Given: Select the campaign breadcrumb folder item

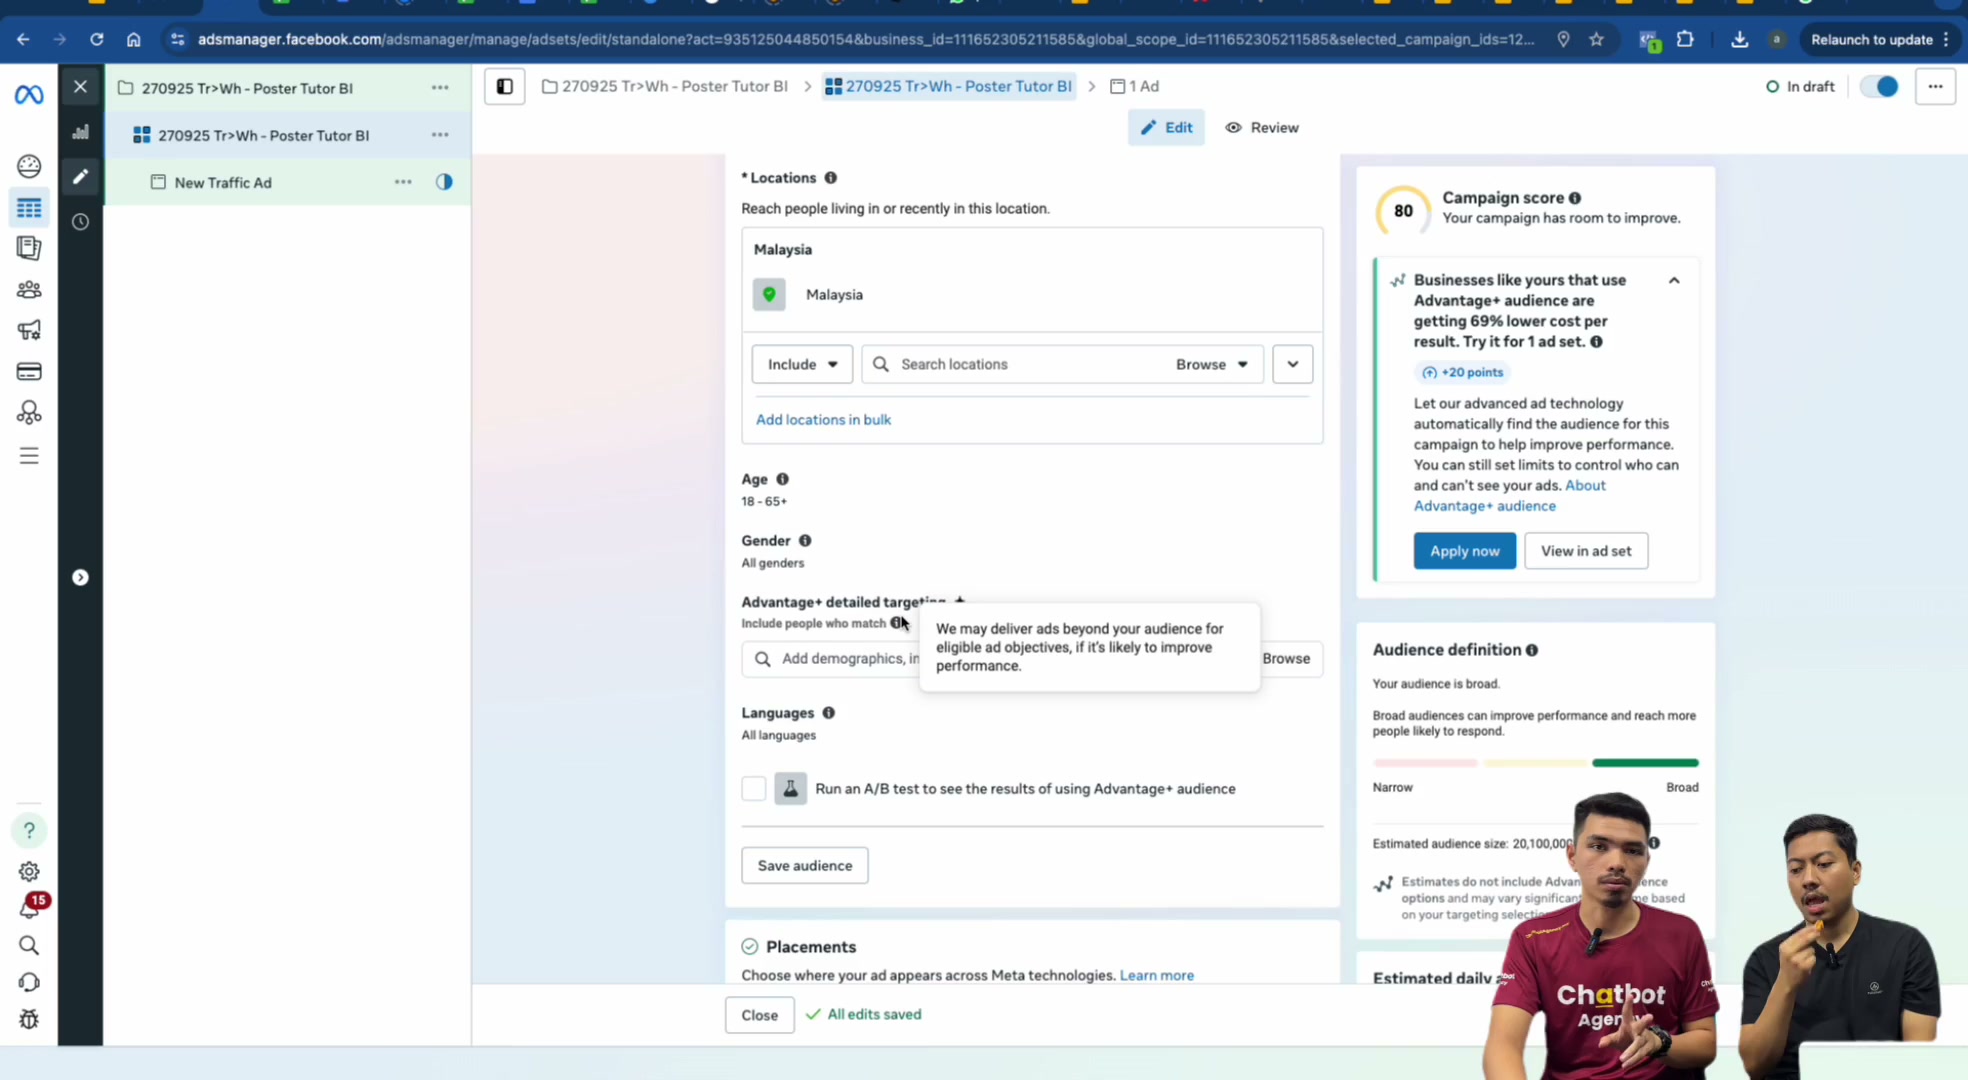Looking at the screenshot, I should pyautogui.click(x=665, y=87).
